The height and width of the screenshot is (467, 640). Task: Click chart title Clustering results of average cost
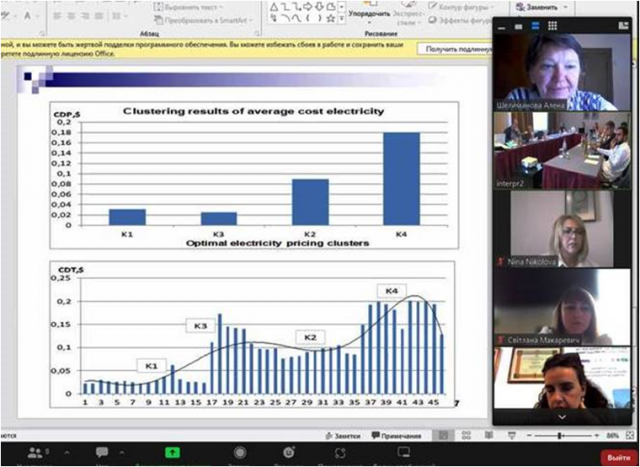point(253,111)
